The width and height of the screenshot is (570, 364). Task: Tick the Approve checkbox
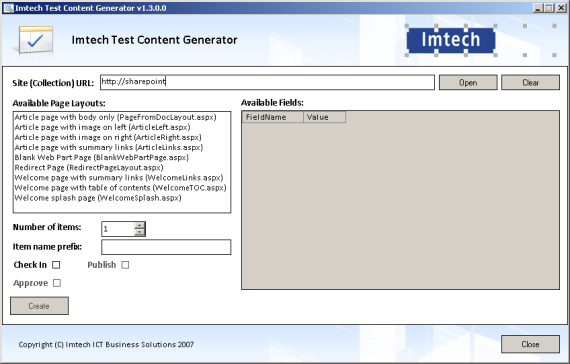(x=57, y=283)
